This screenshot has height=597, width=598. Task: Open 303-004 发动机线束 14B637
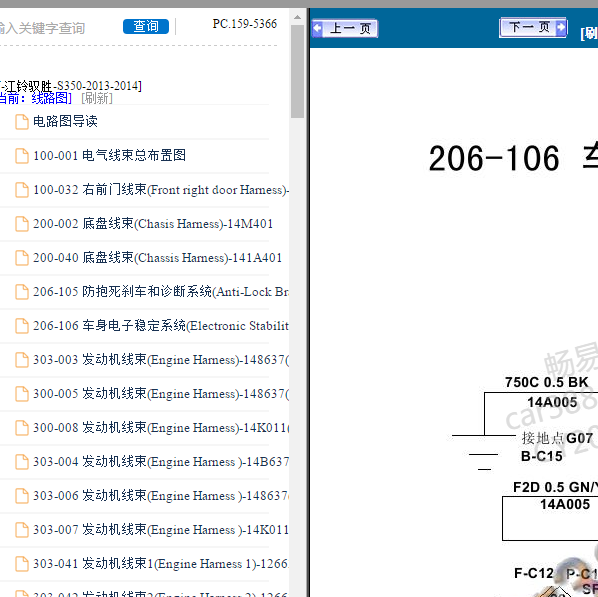point(161,461)
